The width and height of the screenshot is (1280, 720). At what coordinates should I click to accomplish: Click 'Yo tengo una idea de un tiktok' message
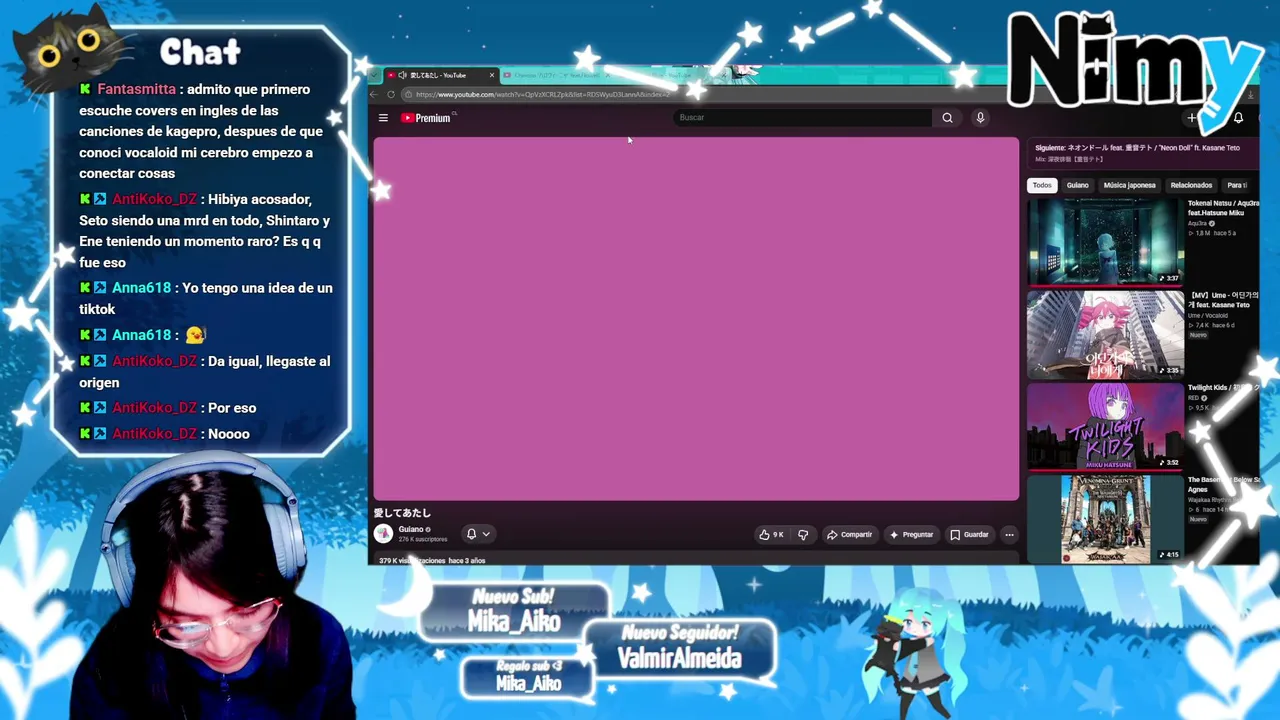click(206, 298)
